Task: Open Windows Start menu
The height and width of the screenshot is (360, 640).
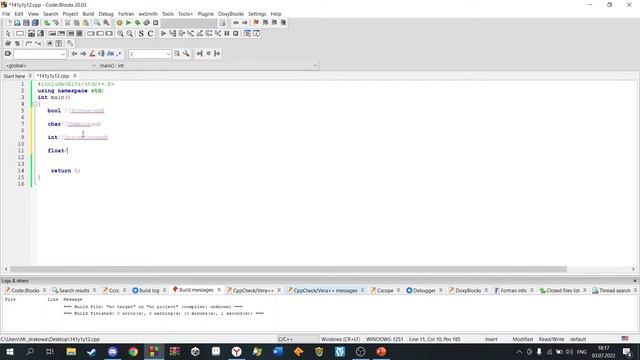Action: click(9, 351)
